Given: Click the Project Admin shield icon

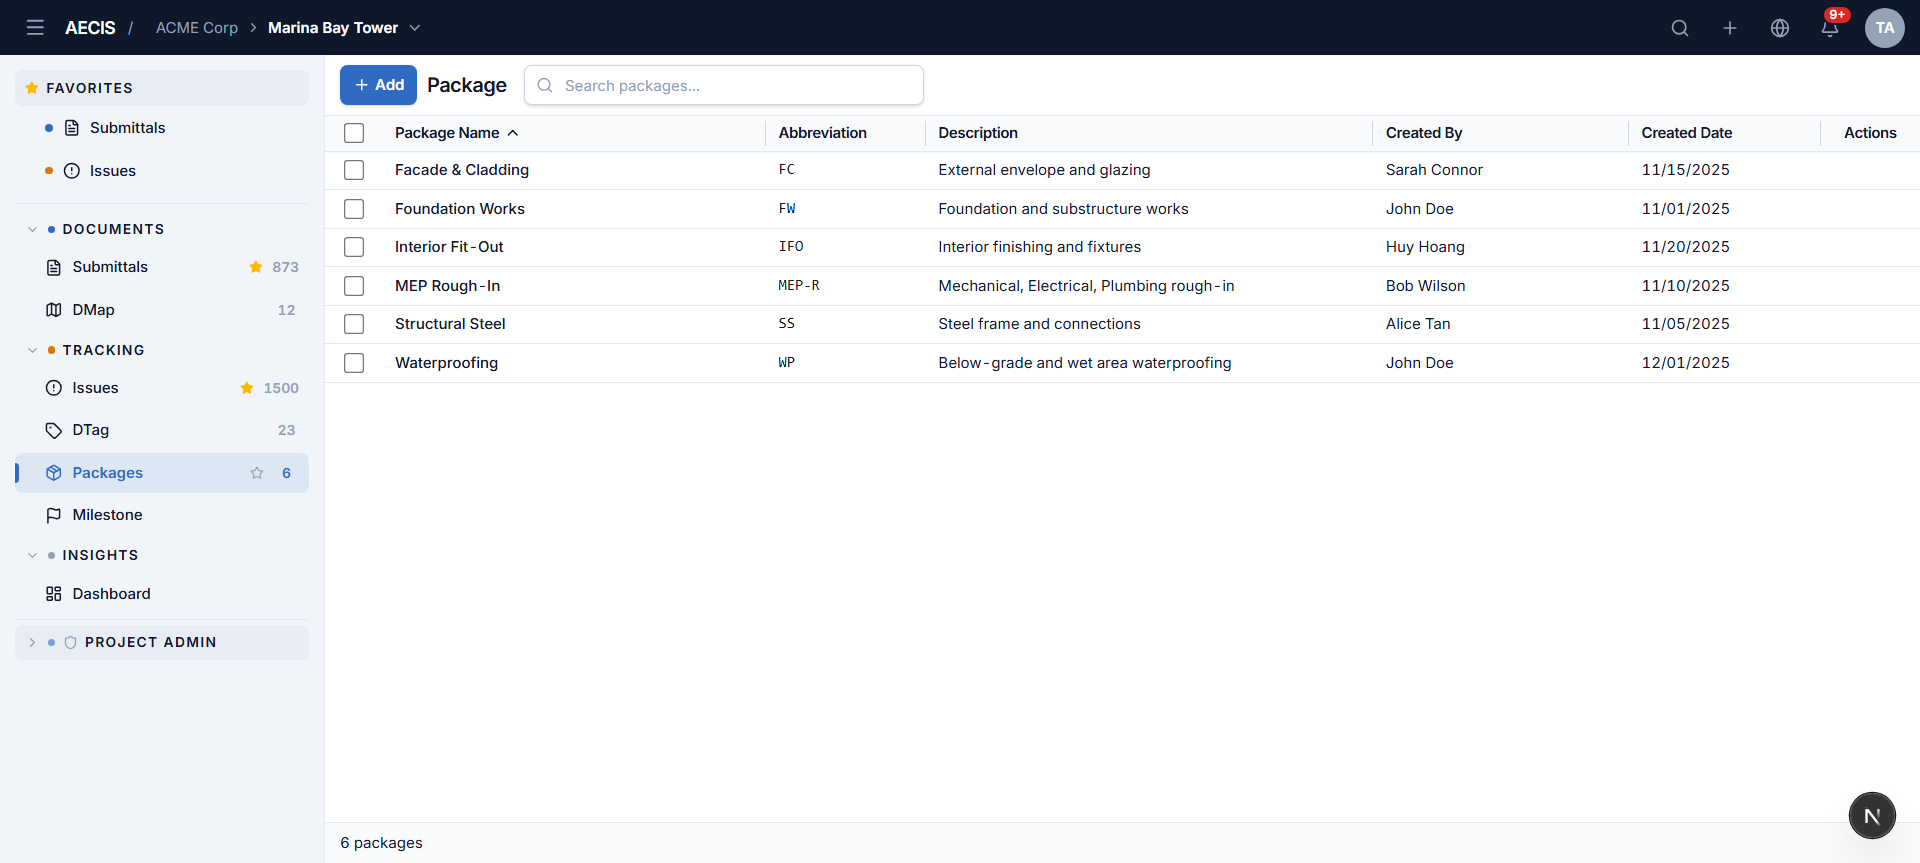Looking at the screenshot, I should pyautogui.click(x=70, y=642).
